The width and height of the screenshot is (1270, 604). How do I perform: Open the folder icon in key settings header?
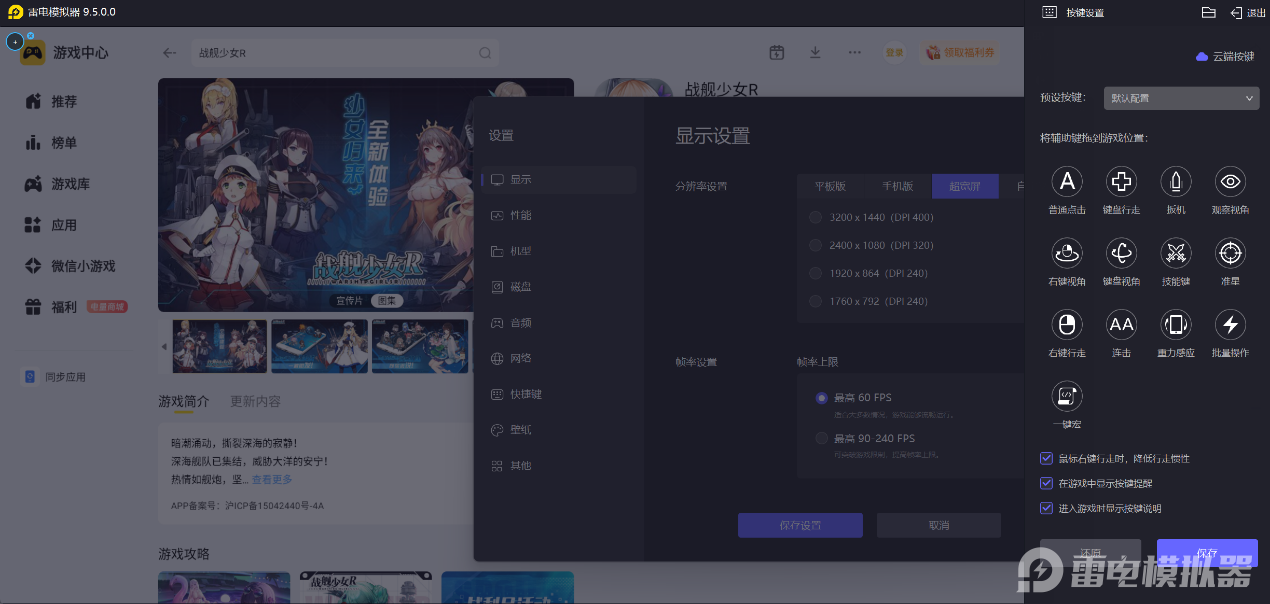[x=1208, y=12]
